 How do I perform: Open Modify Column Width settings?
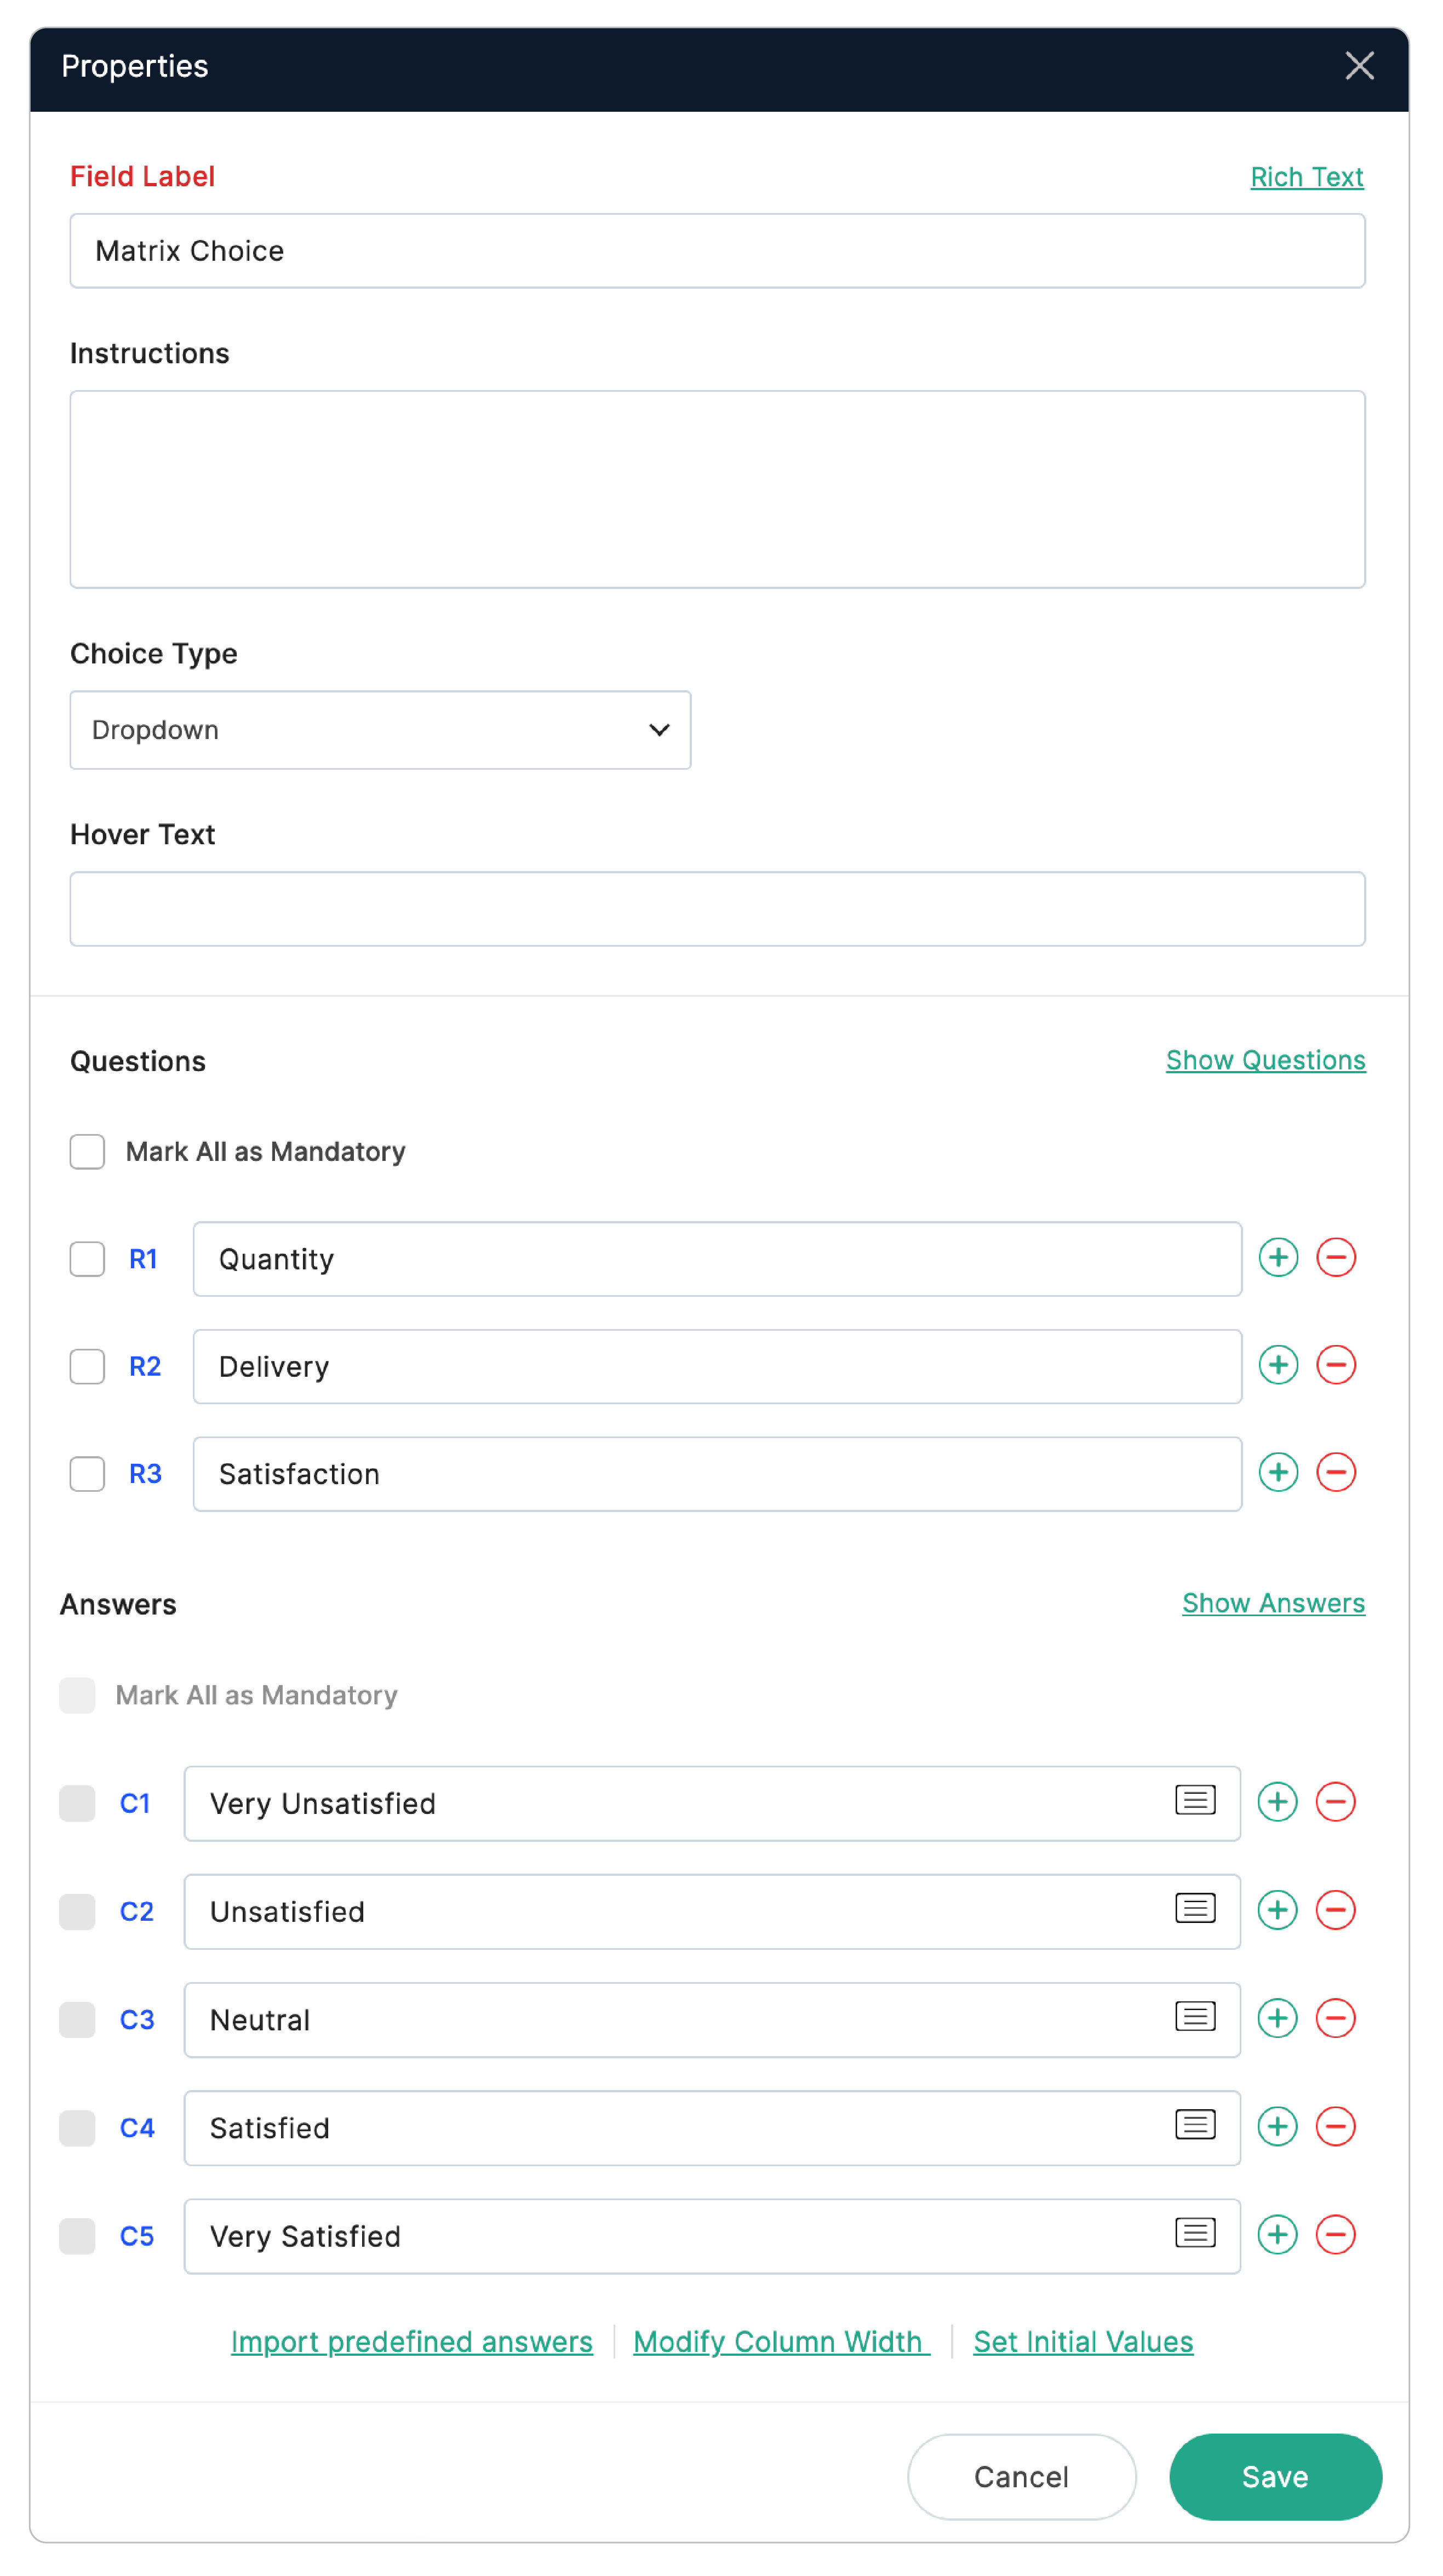781,2341
